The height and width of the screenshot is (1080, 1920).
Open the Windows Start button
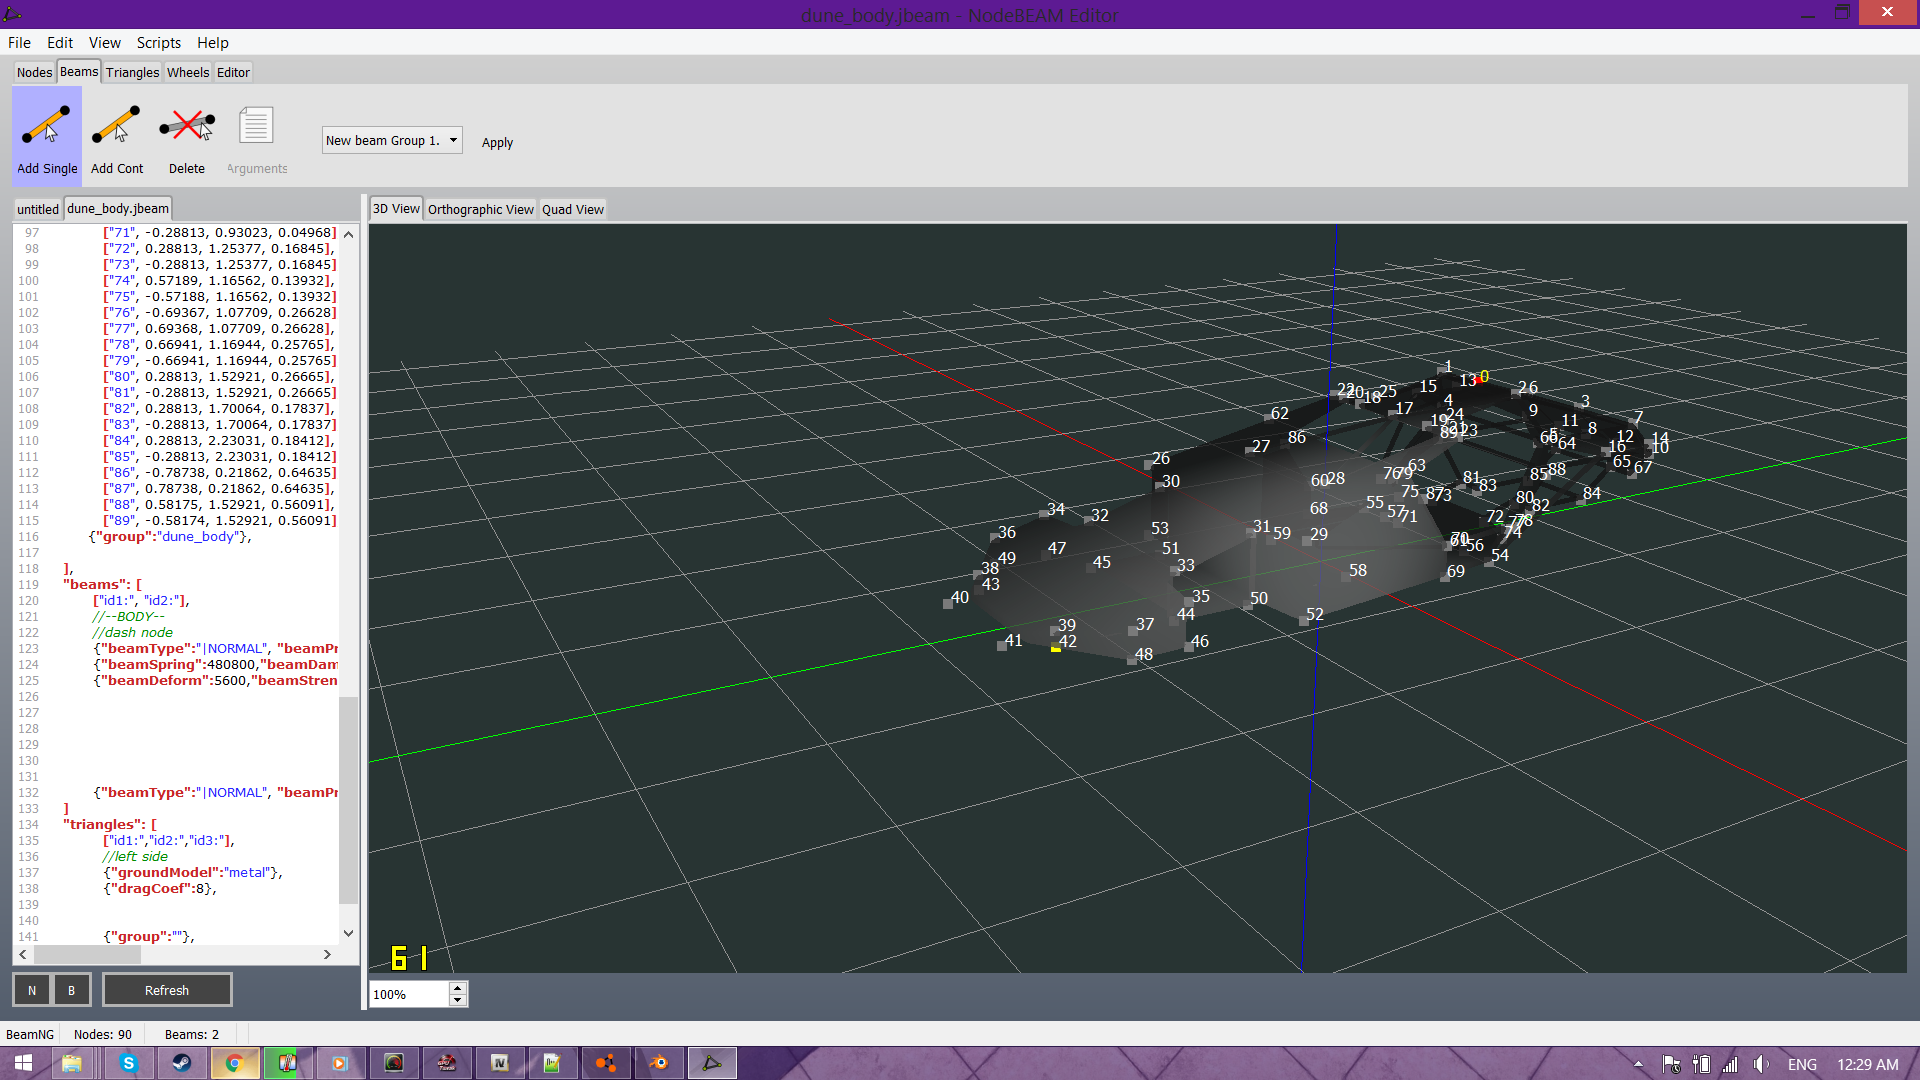pyautogui.click(x=22, y=1063)
